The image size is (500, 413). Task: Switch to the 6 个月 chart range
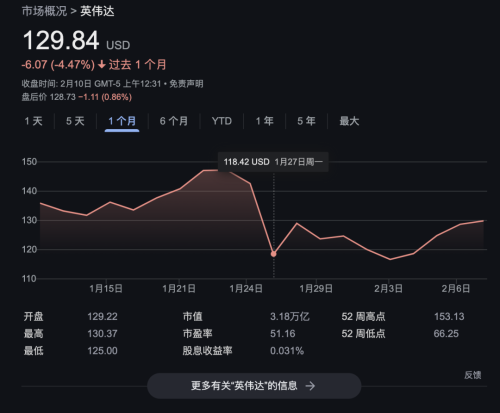point(174,121)
